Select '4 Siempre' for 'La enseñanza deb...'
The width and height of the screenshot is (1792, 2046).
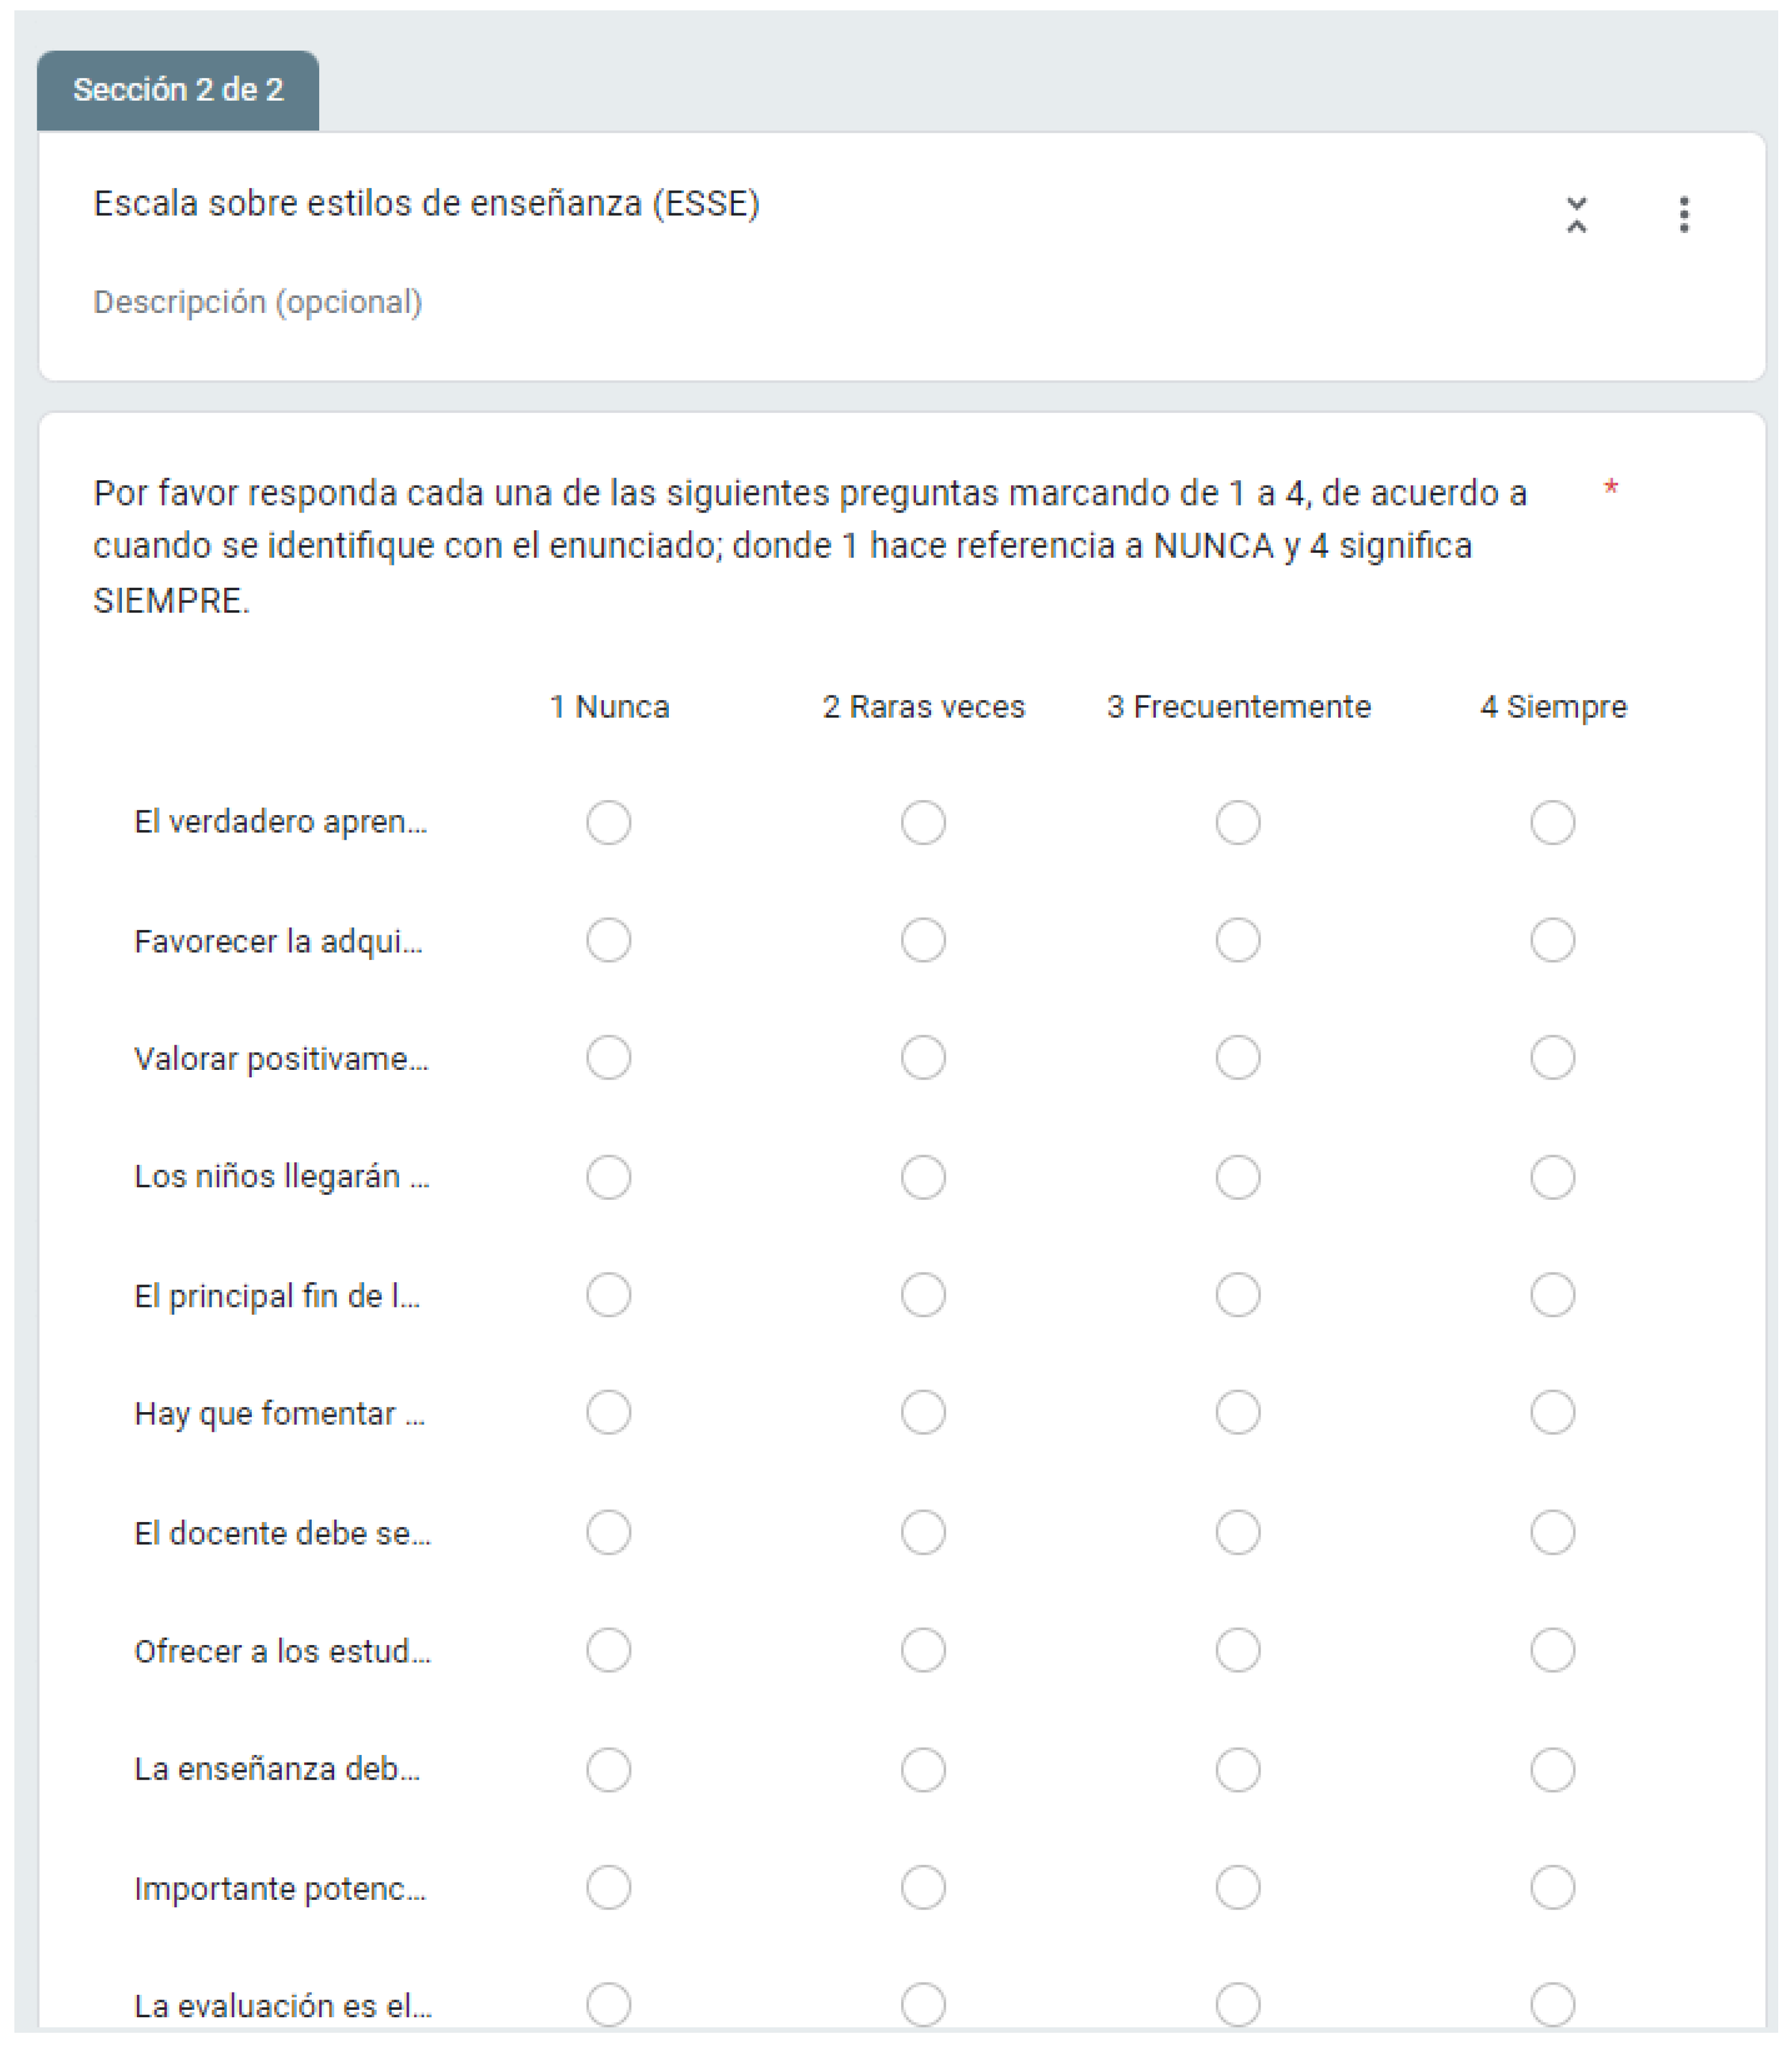[1552, 1769]
